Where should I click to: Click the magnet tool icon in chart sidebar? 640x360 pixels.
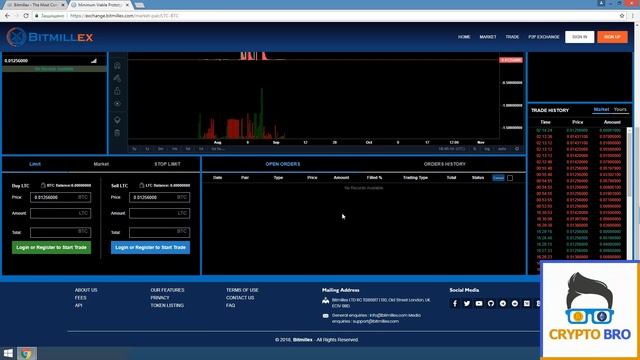[x=117, y=66]
